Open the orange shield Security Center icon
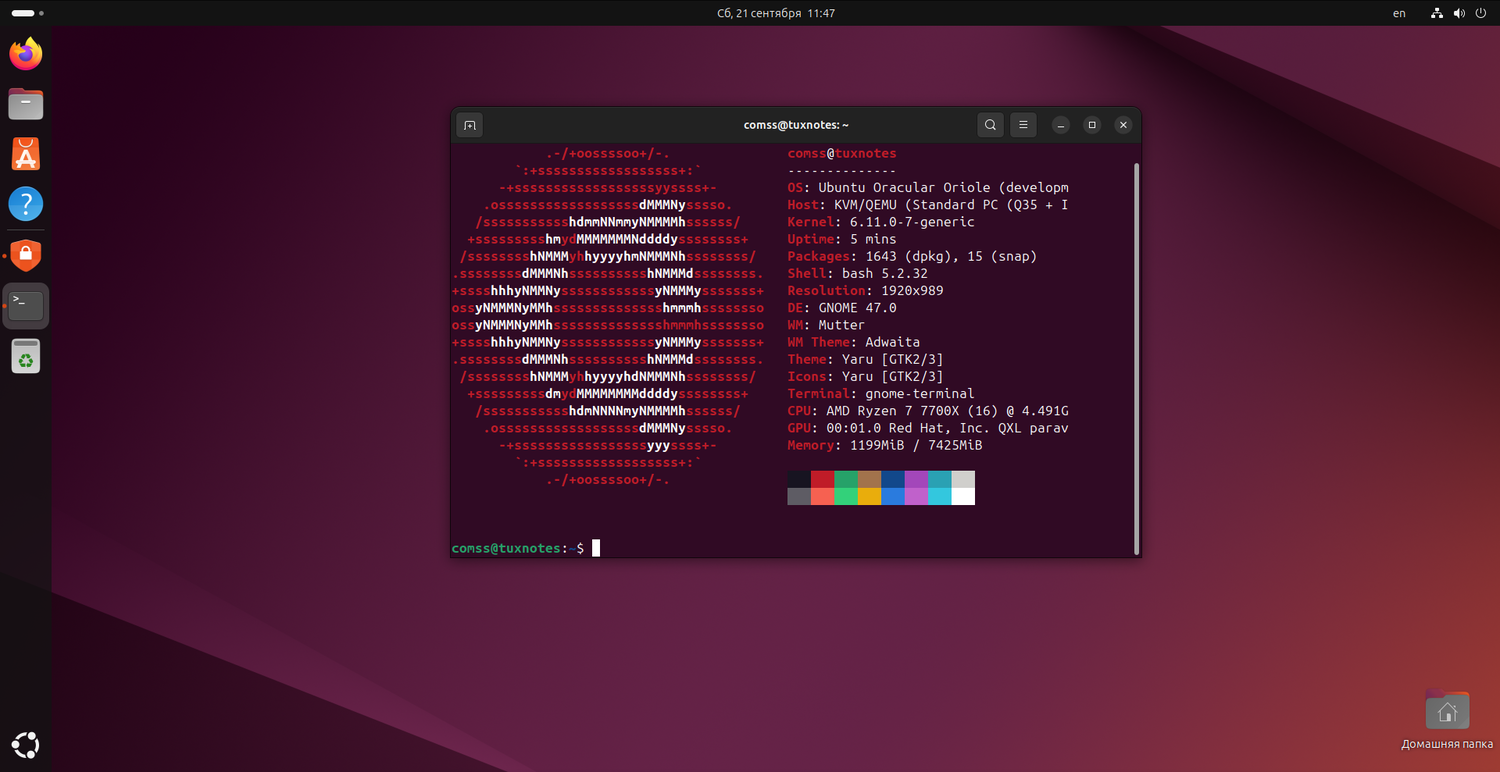Image resolution: width=1500 pixels, height=772 pixels. 26,255
